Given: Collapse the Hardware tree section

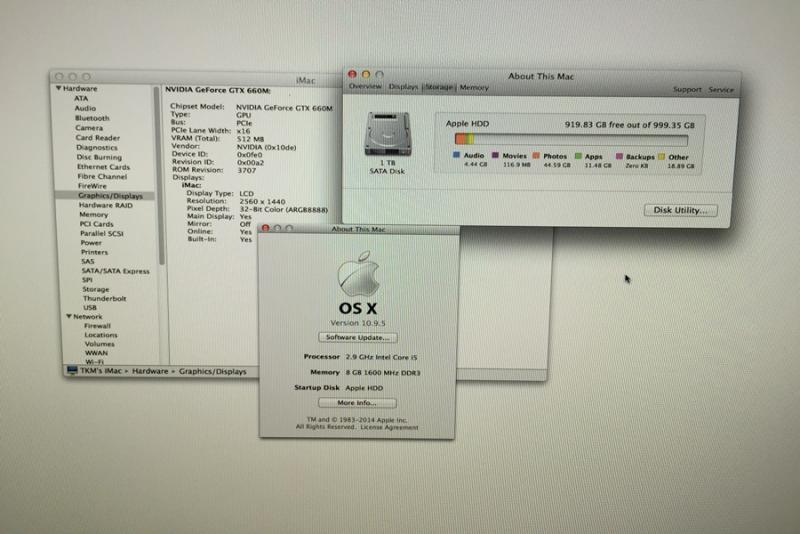Looking at the screenshot, I should 59,88.
